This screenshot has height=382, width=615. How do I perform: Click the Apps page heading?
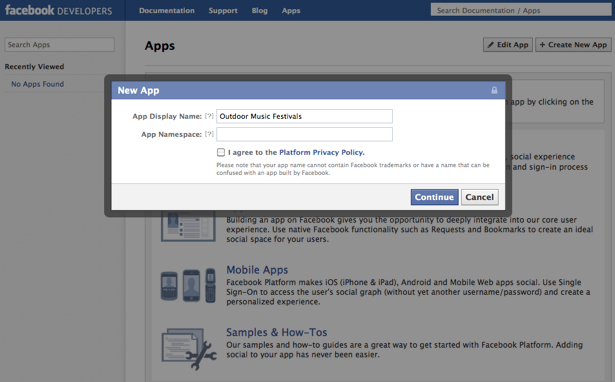(x=160, y=46)
